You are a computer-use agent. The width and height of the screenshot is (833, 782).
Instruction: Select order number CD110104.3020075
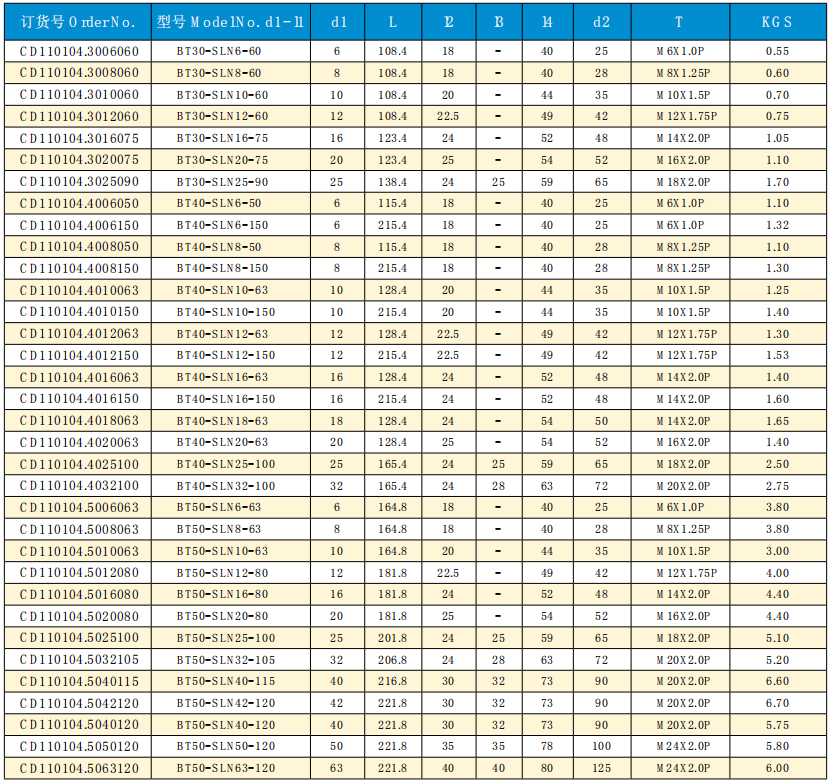(79, 160)
